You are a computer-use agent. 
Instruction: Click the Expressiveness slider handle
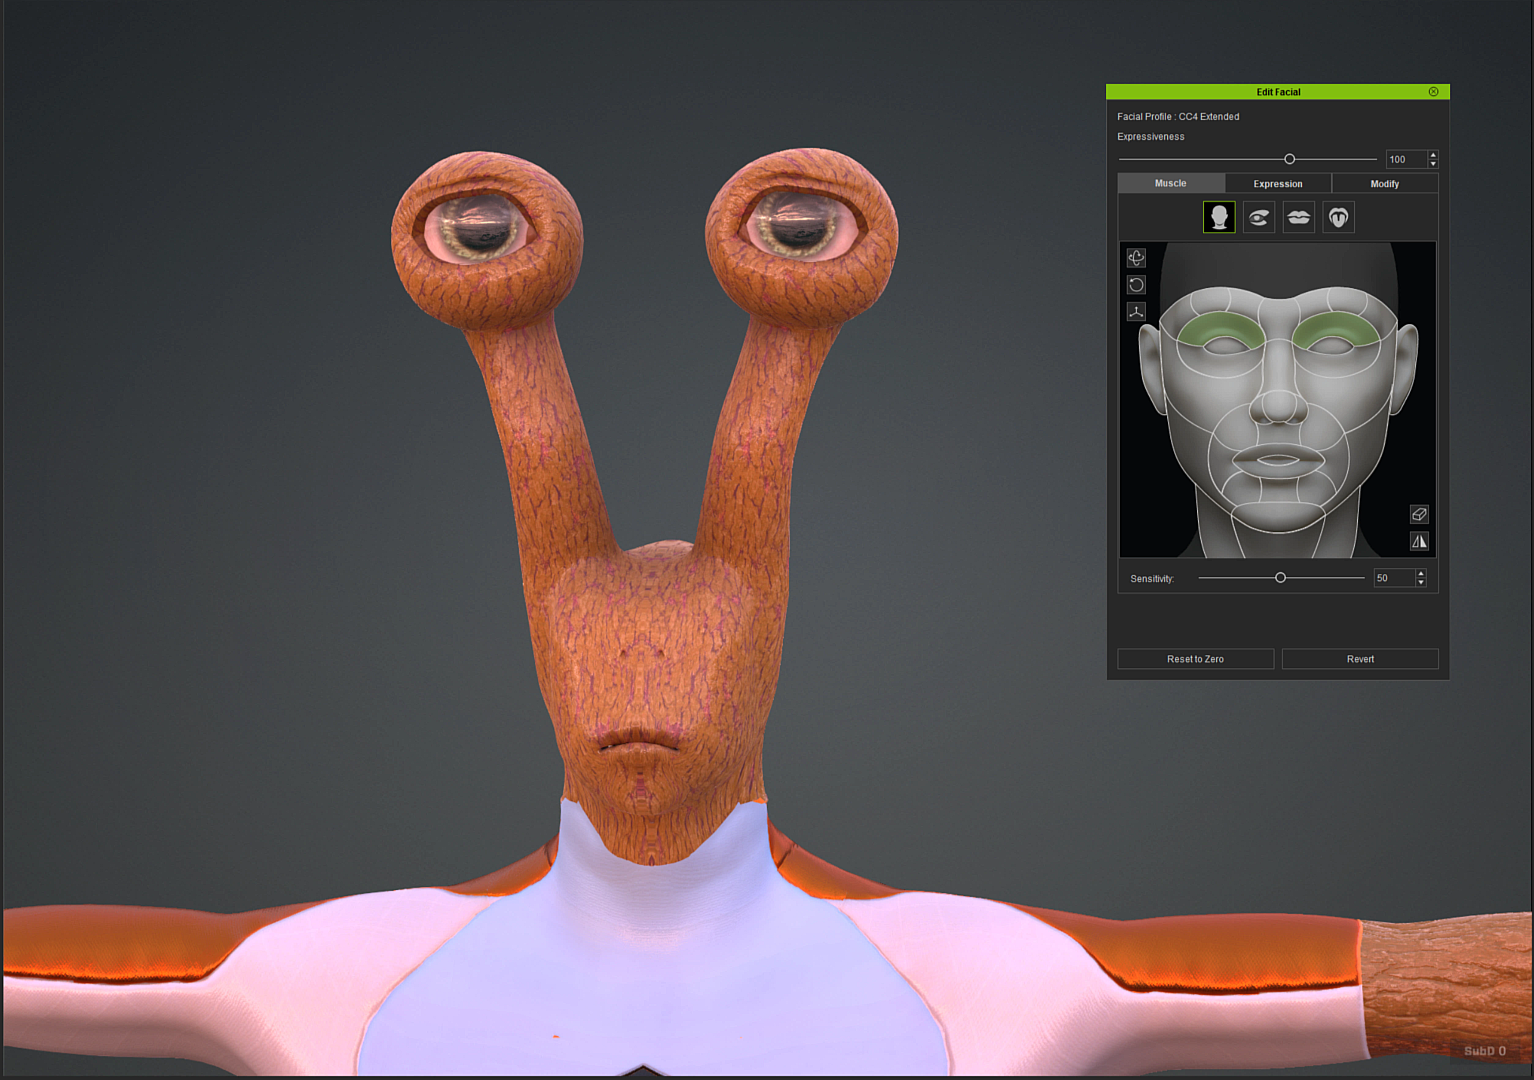(1290, 159)
